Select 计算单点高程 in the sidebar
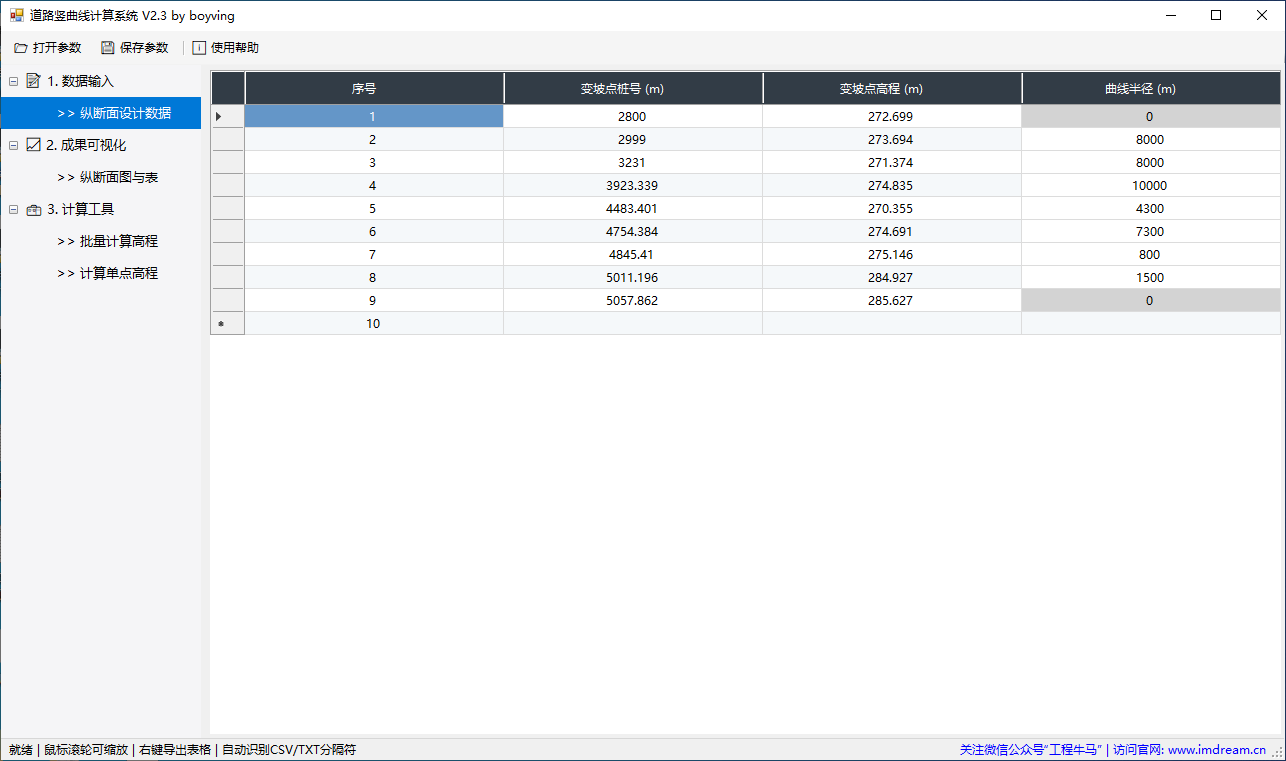1286x761 pixels. click(x=118, y=273)
